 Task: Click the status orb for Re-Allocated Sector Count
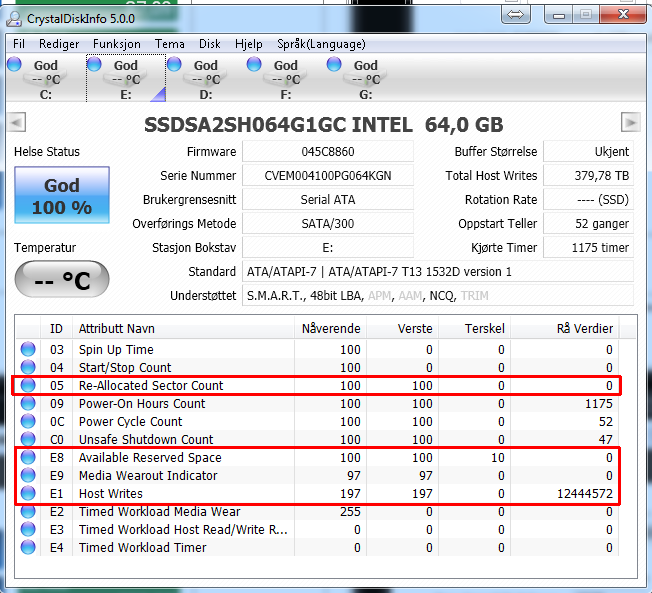point(28,385)
